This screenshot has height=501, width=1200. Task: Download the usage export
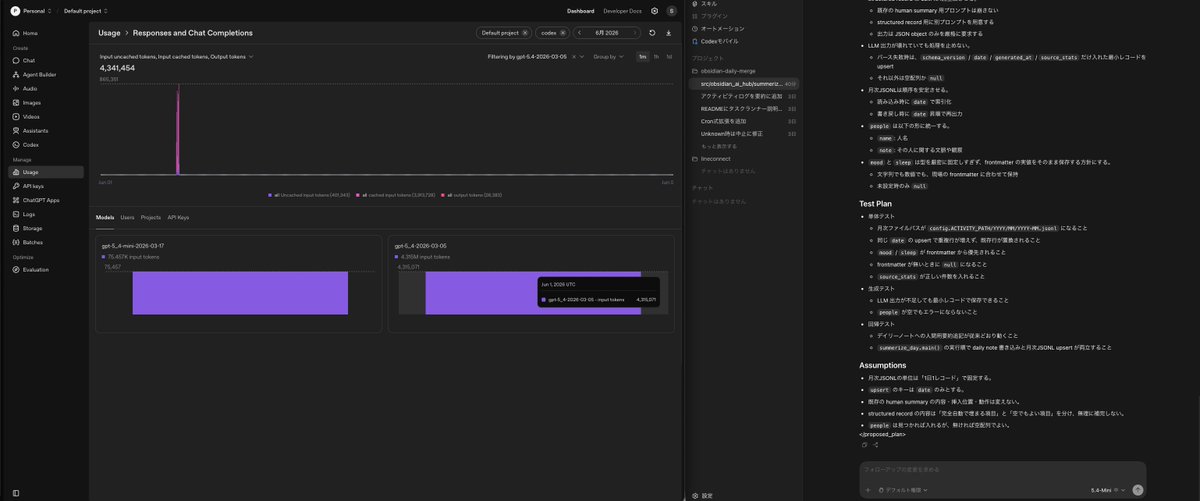pos(668,33)
